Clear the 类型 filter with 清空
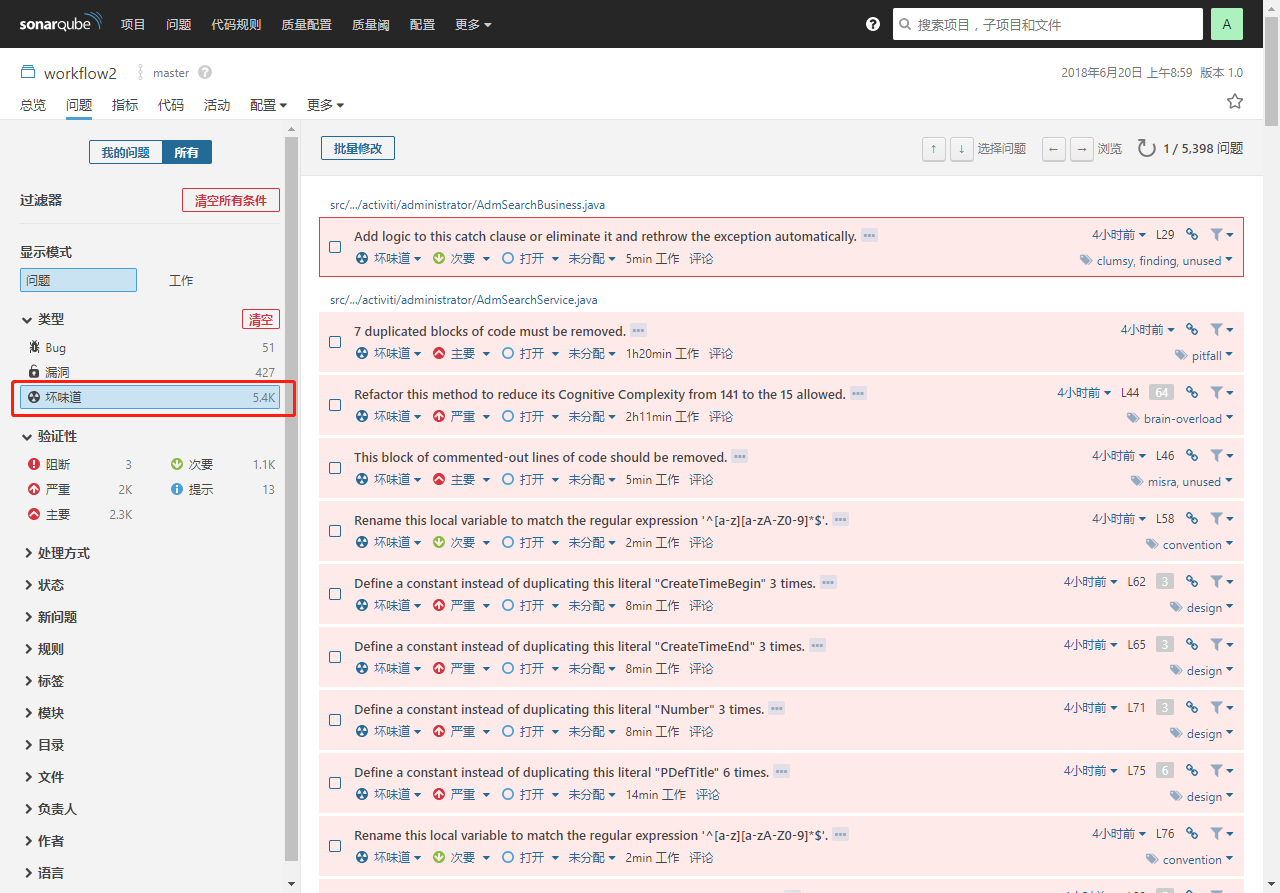Viewport: 1280px width, 893px height. [x=261, y=320]
